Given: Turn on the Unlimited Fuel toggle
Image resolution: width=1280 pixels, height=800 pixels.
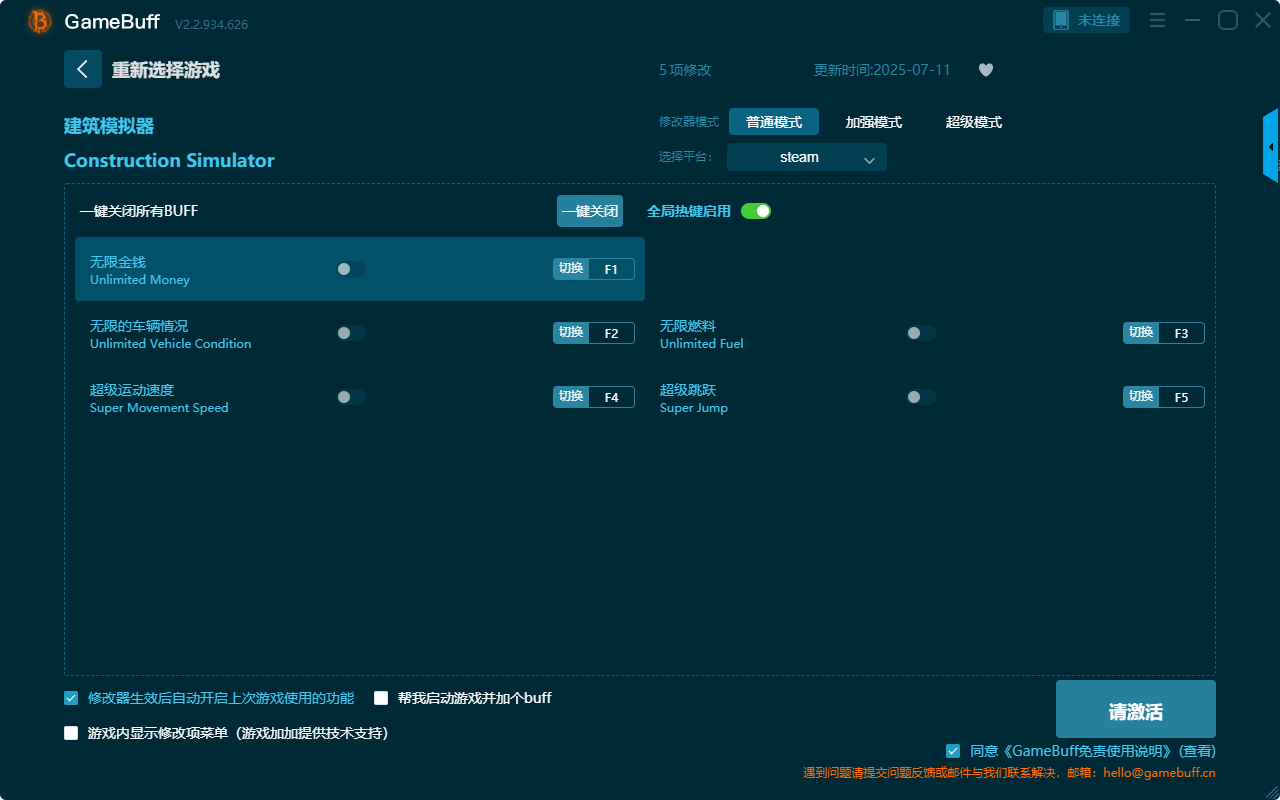Looking at the screenshot, I should [x=921, y=333].
